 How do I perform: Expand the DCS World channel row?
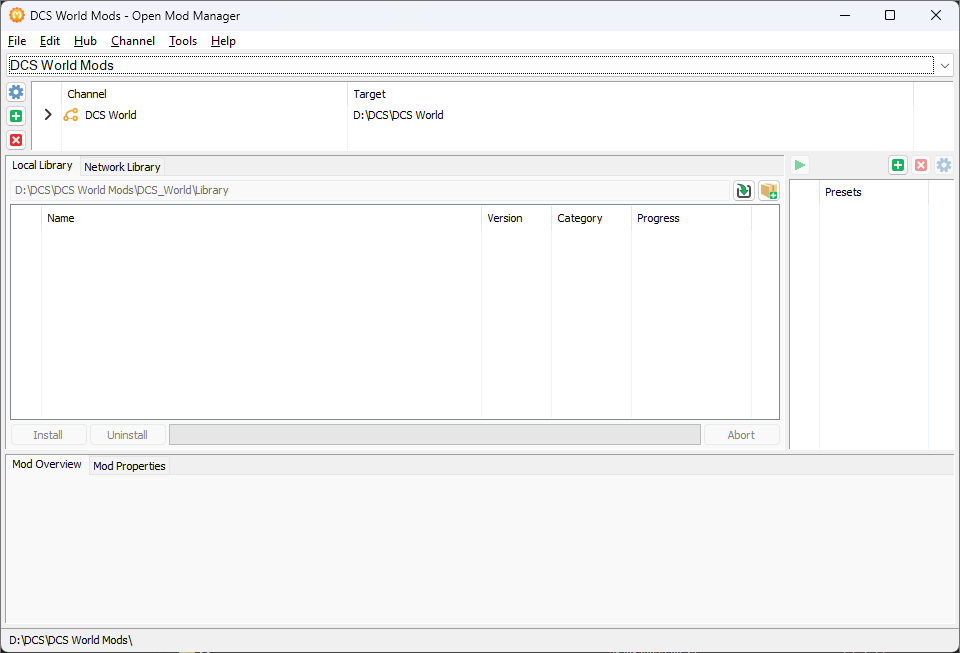pyautogui.click(x=47, y=115)
